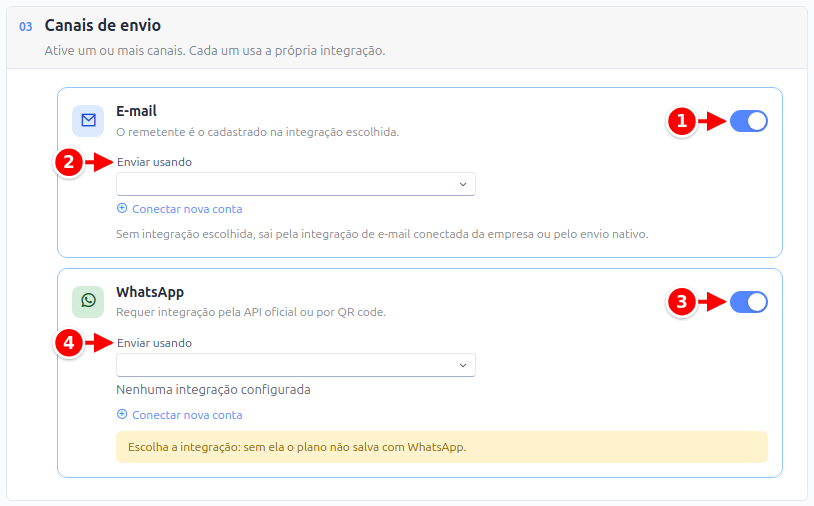Click E-mail dropdown chevron arrow
Viewport: 814px width, 506px height.
click(x=463, y=184)
